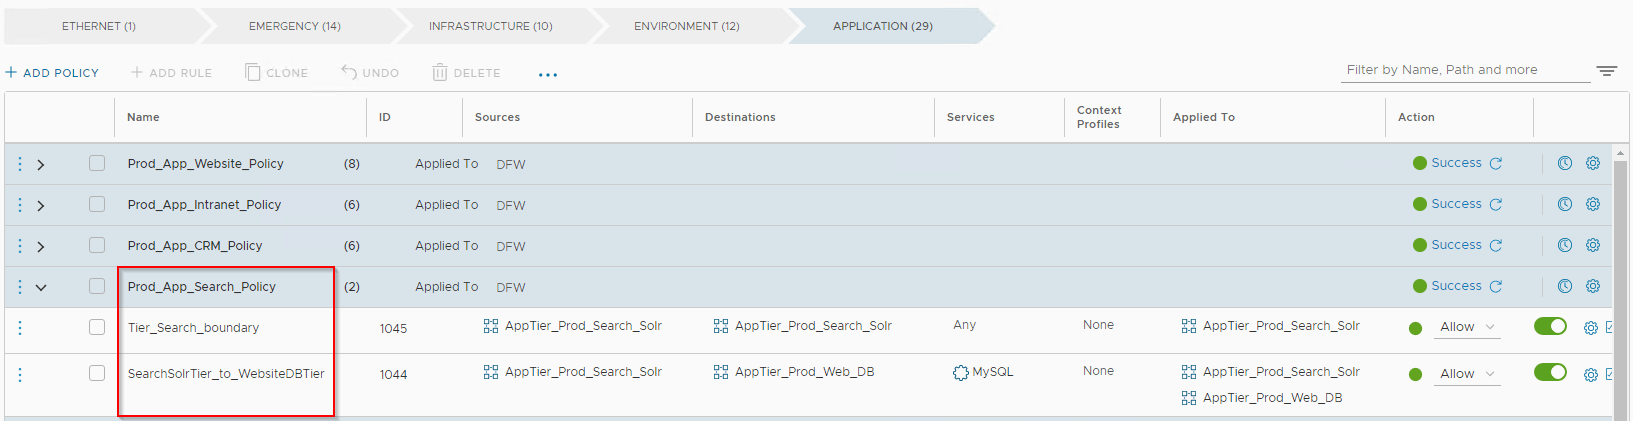Screen dimensions: 1633x421
Task: Expand the Prod_App_Intranet_Policy section
Action: 41,205
